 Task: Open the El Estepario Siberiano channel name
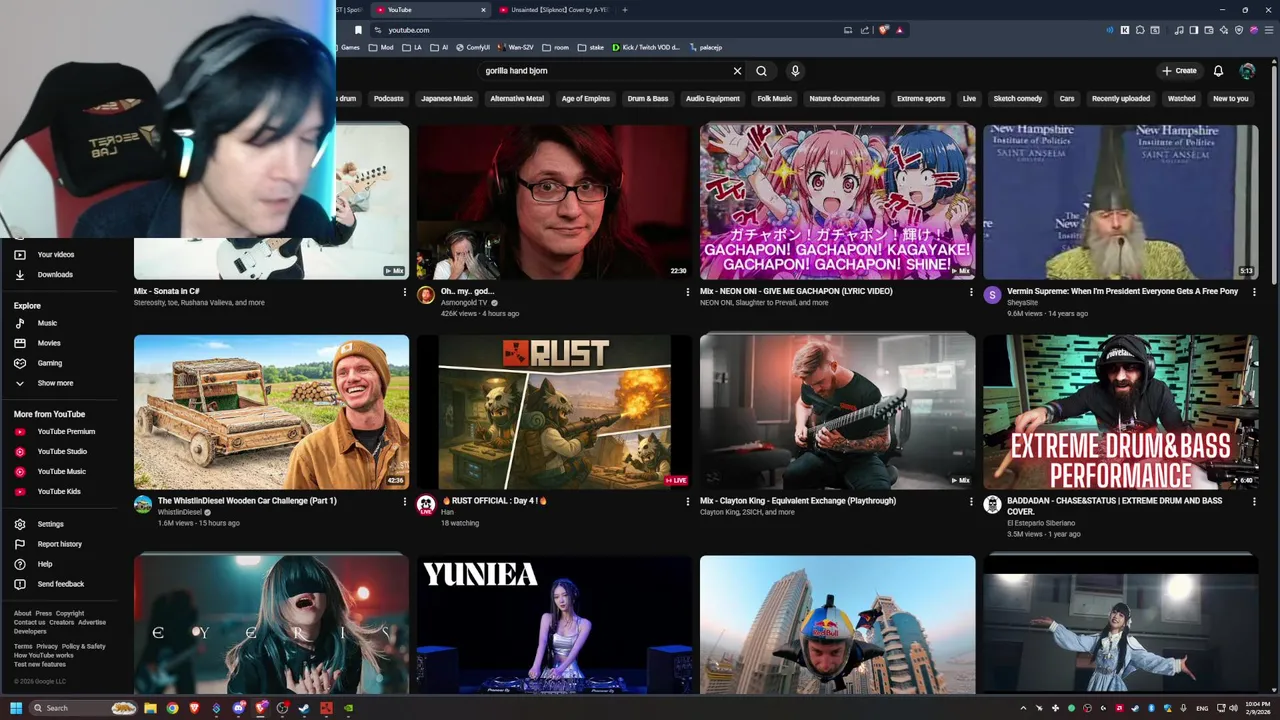click(1041, 523)
